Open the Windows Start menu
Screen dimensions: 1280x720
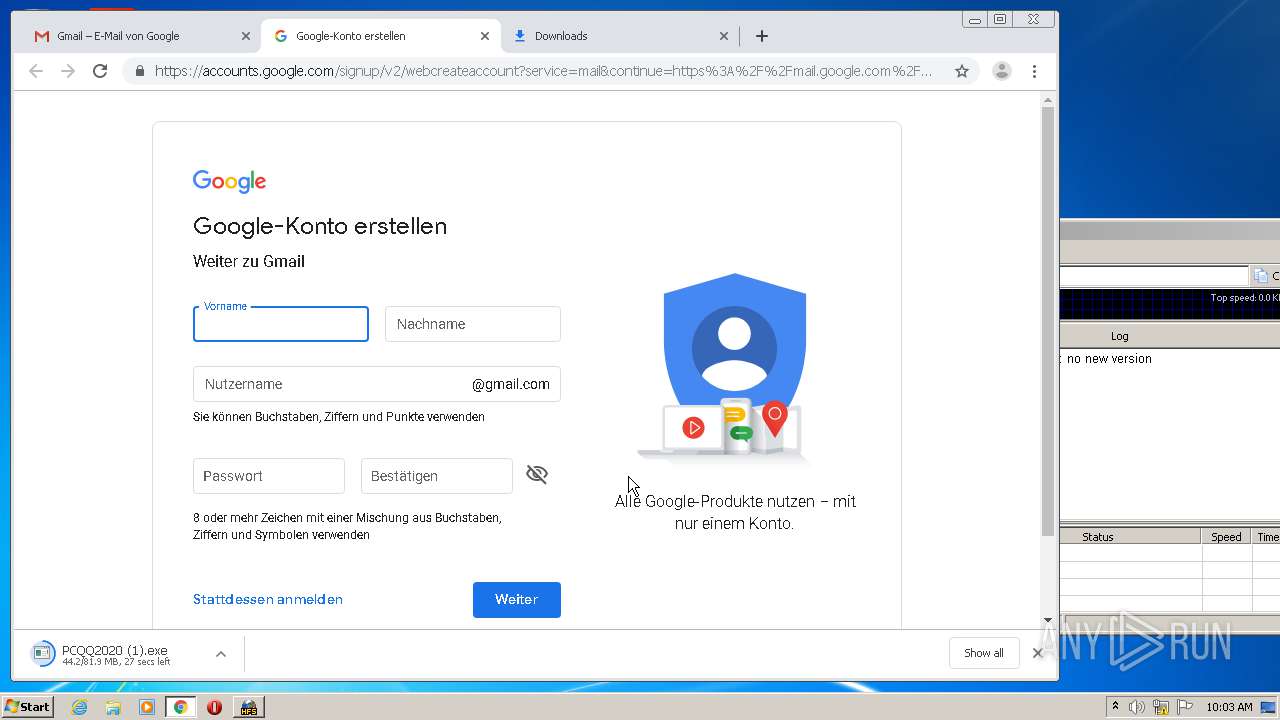(x=27, y=707)
